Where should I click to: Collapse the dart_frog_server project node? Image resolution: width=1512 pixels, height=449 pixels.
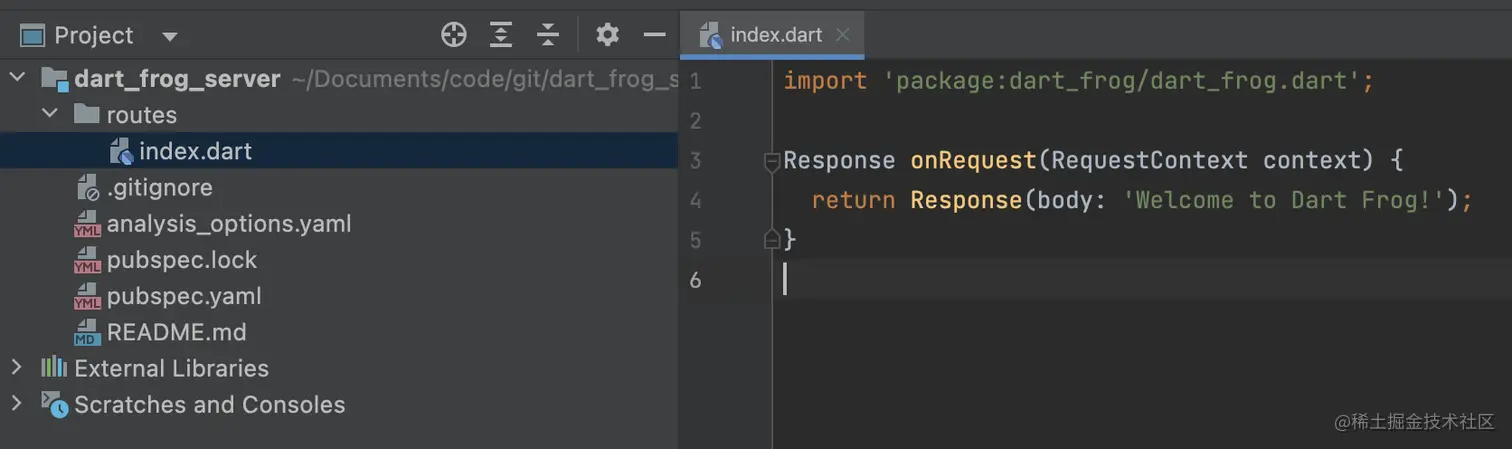pos(16,78)
